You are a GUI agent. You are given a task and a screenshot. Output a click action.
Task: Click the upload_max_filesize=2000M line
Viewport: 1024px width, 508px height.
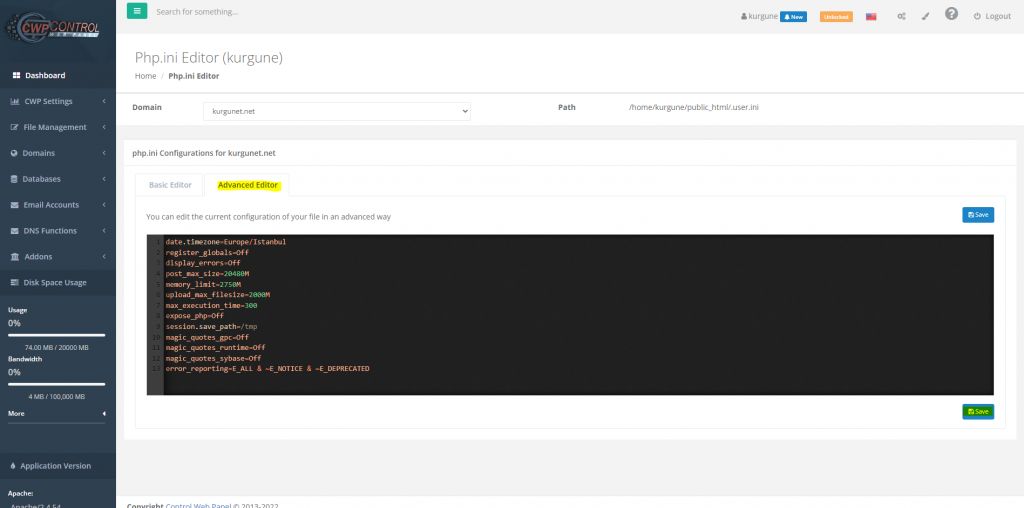coord(217,295)
